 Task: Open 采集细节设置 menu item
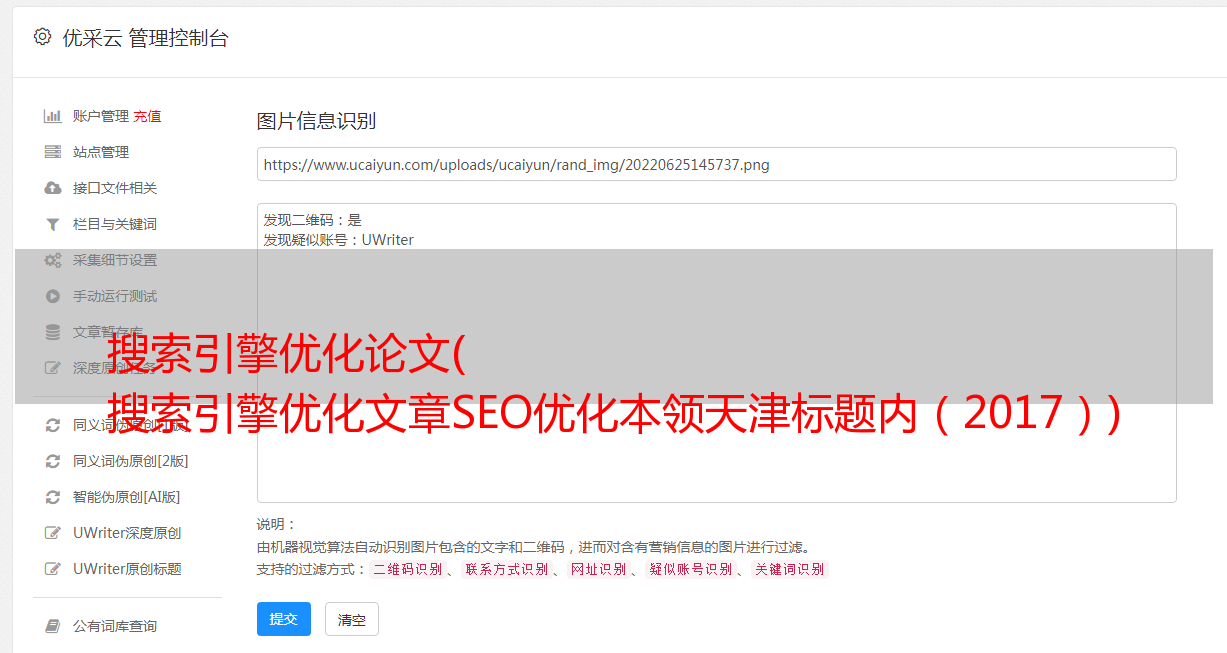(115, 260)
